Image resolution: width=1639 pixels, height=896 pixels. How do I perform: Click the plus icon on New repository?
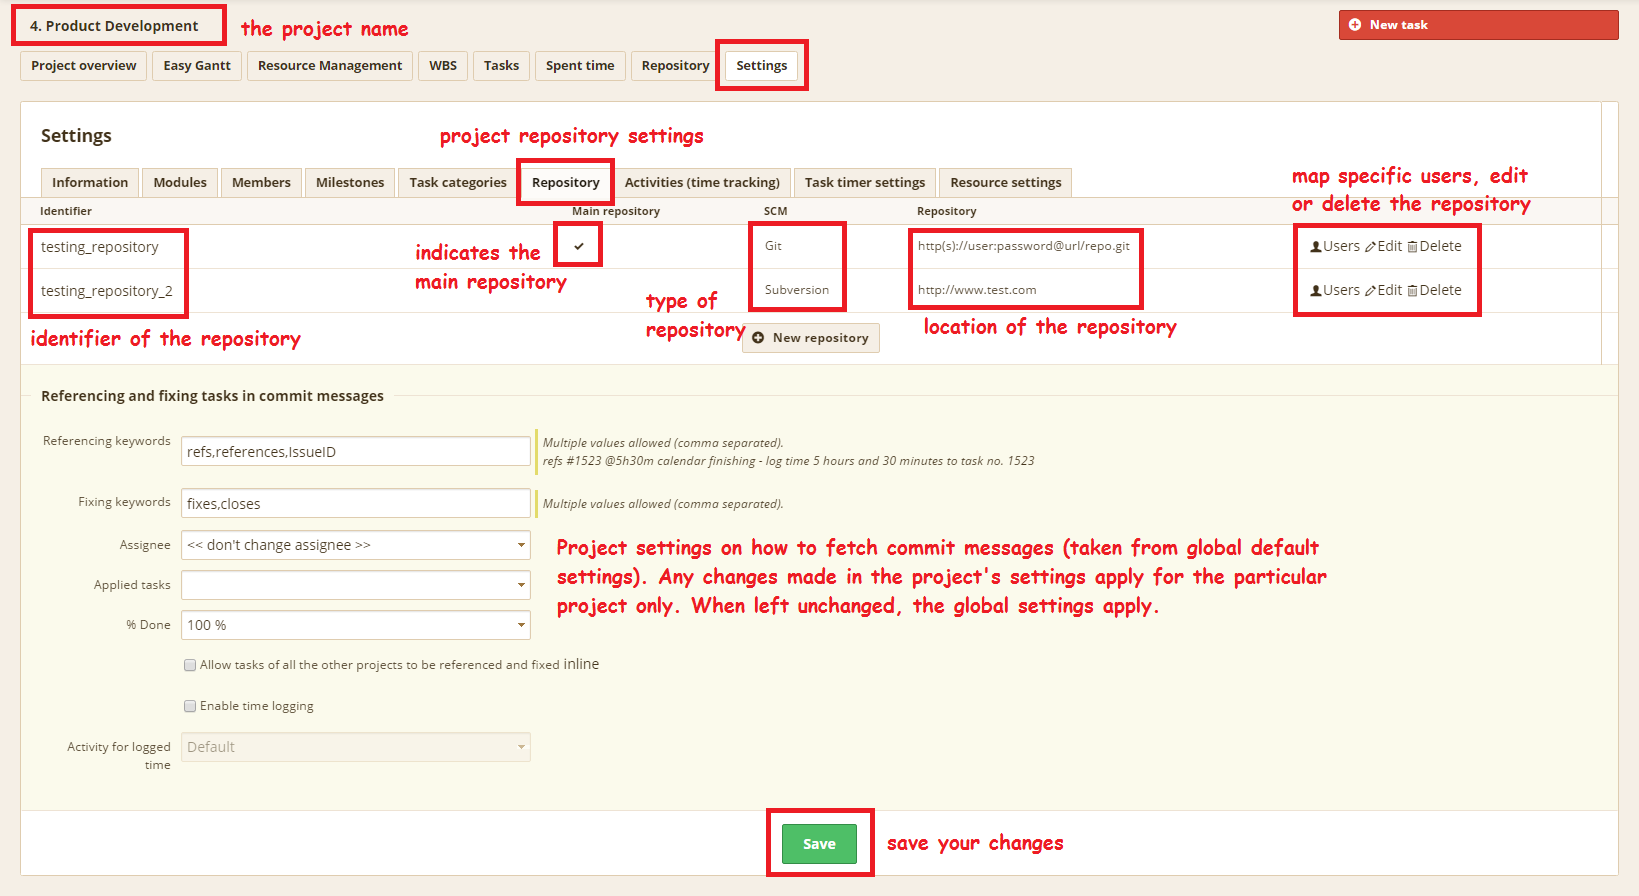758,338
